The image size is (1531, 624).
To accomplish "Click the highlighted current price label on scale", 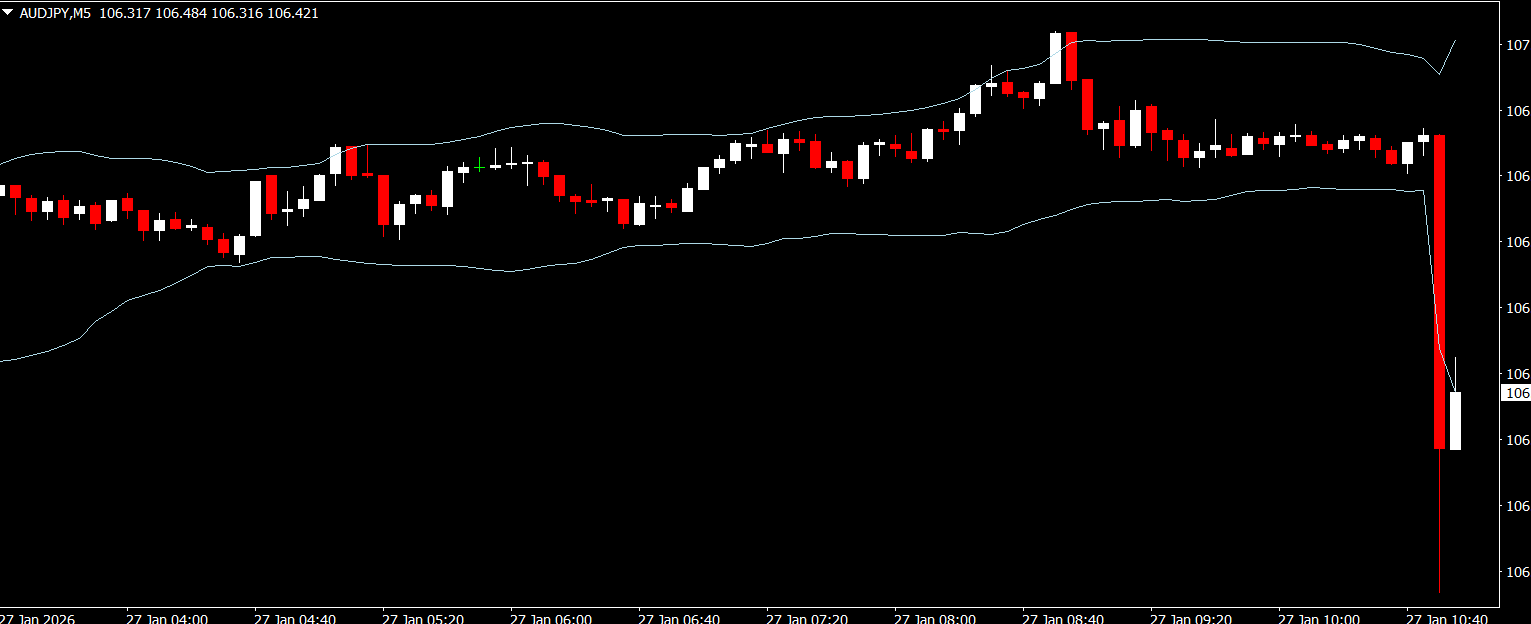I will 1516,393.
